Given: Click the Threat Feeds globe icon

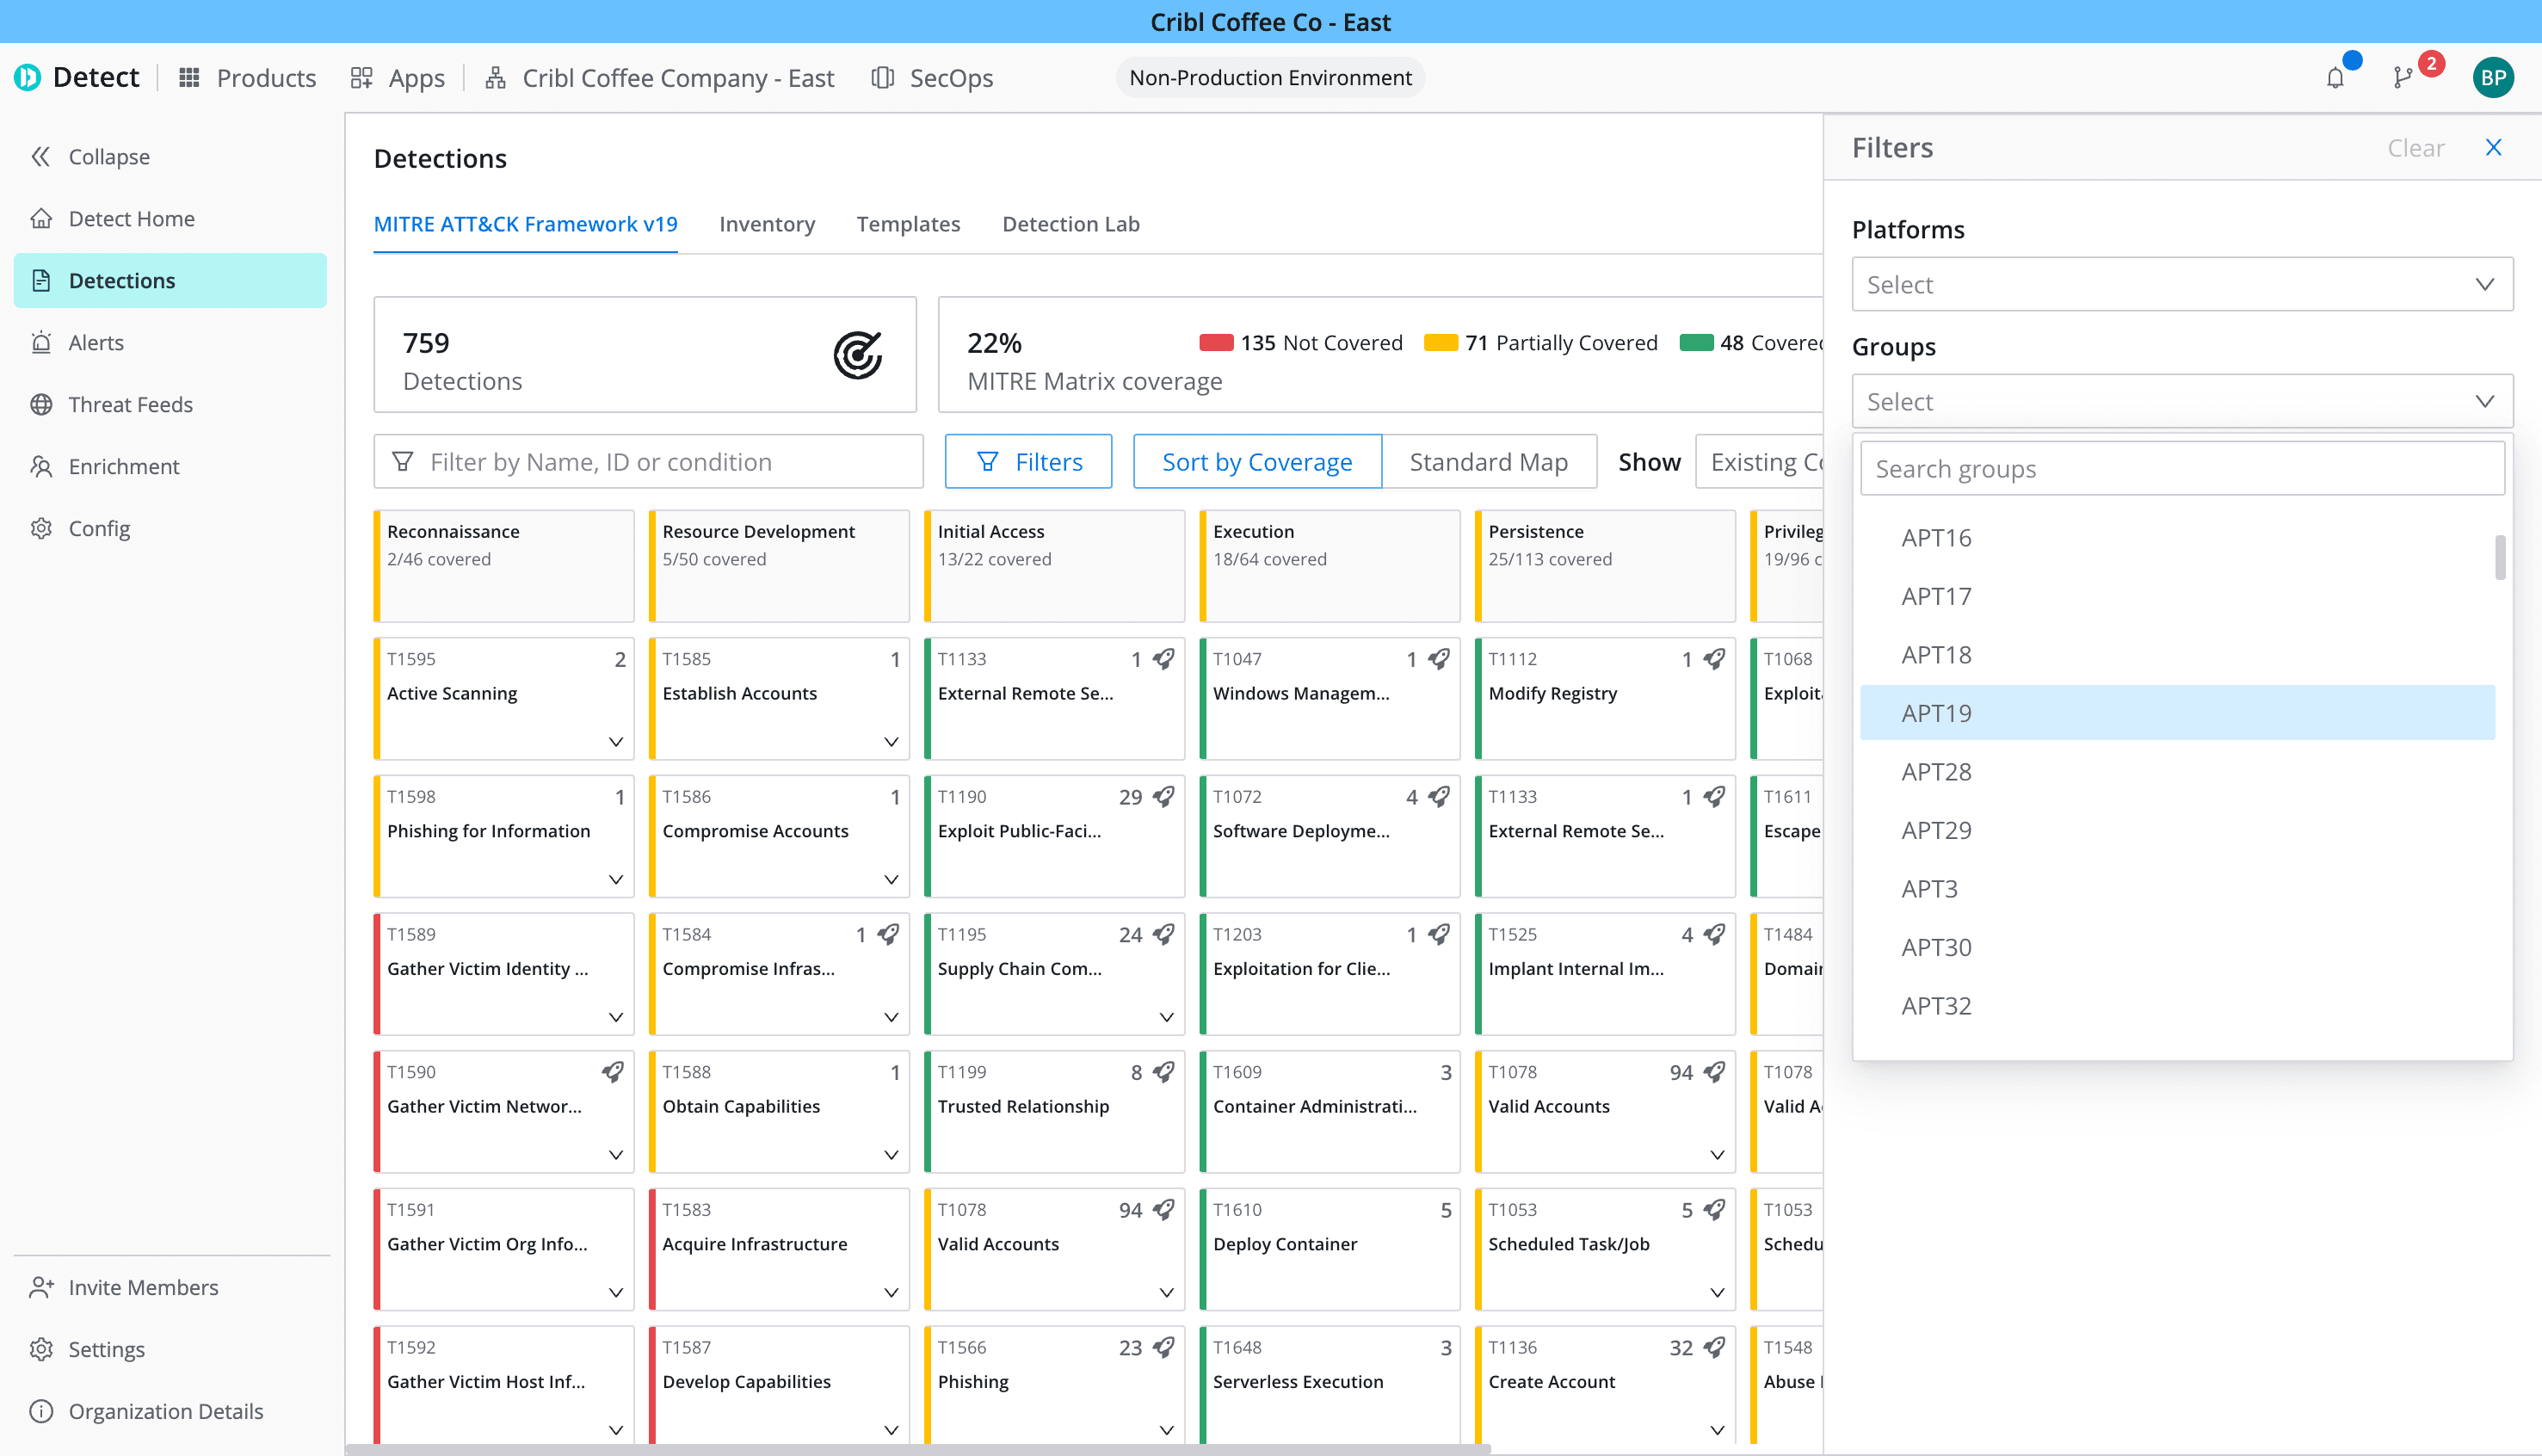Looking at the screenshot, I should click(41, 404).
